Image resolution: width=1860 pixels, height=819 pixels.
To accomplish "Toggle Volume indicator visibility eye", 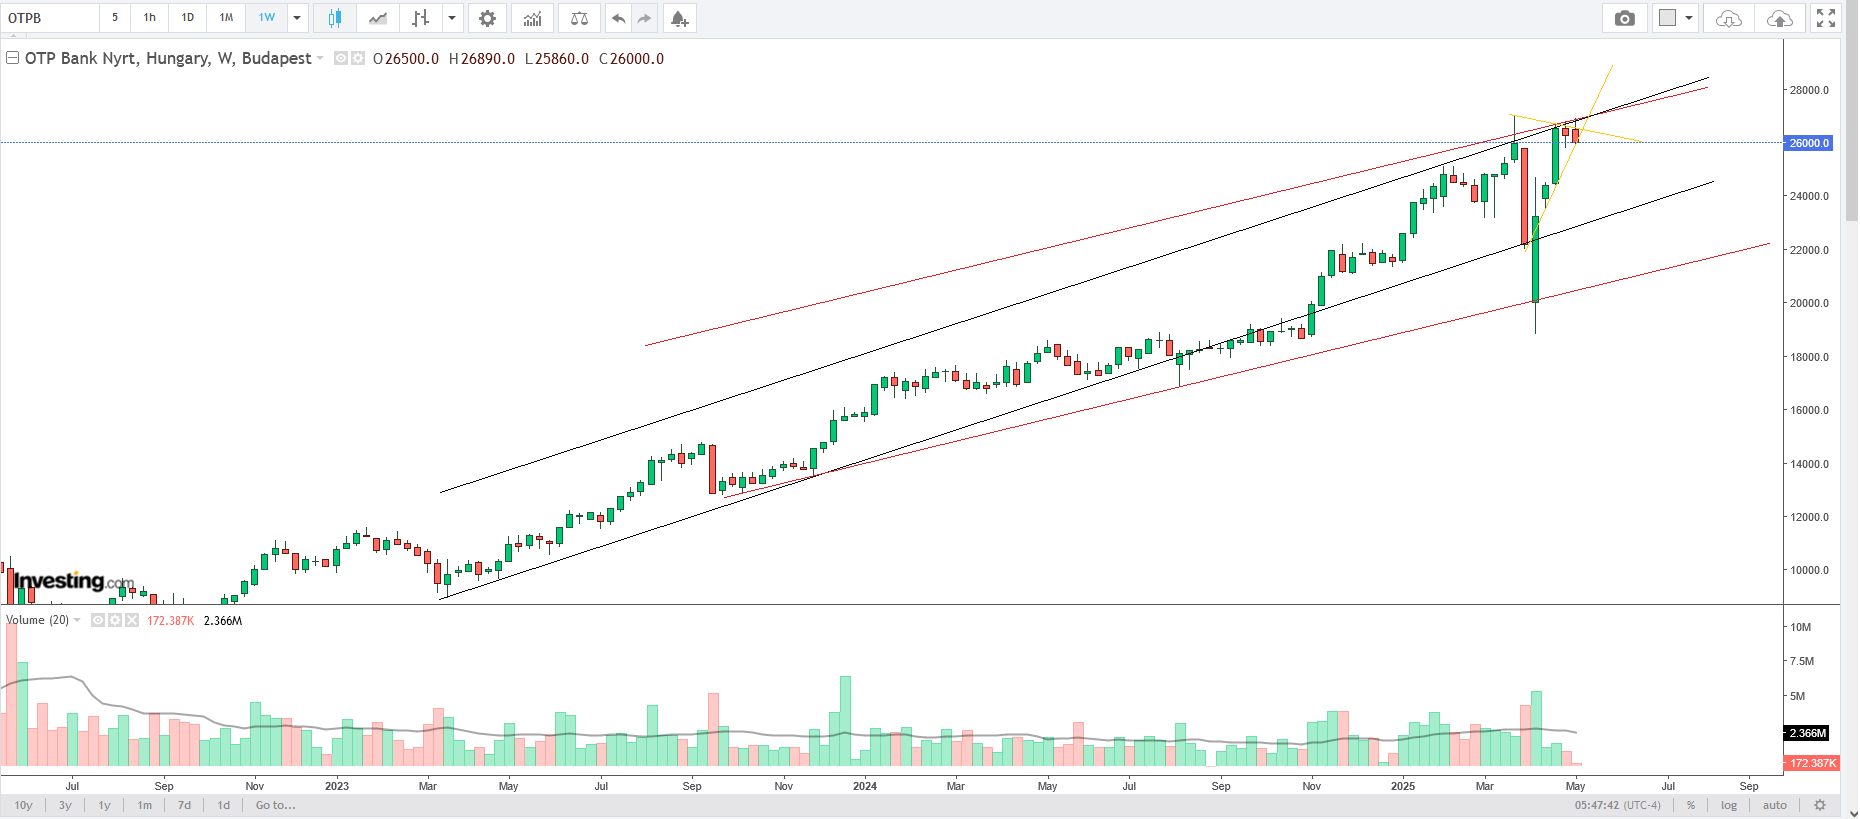I will [x=98, y=620].
